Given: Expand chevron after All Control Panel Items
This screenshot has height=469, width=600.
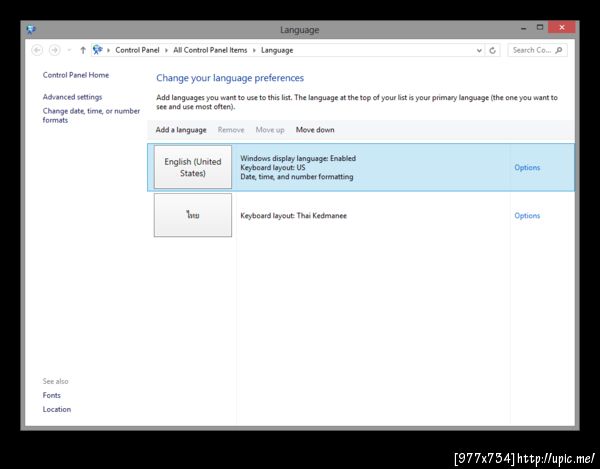Looking at the screenshot, I should click(254, 50).
